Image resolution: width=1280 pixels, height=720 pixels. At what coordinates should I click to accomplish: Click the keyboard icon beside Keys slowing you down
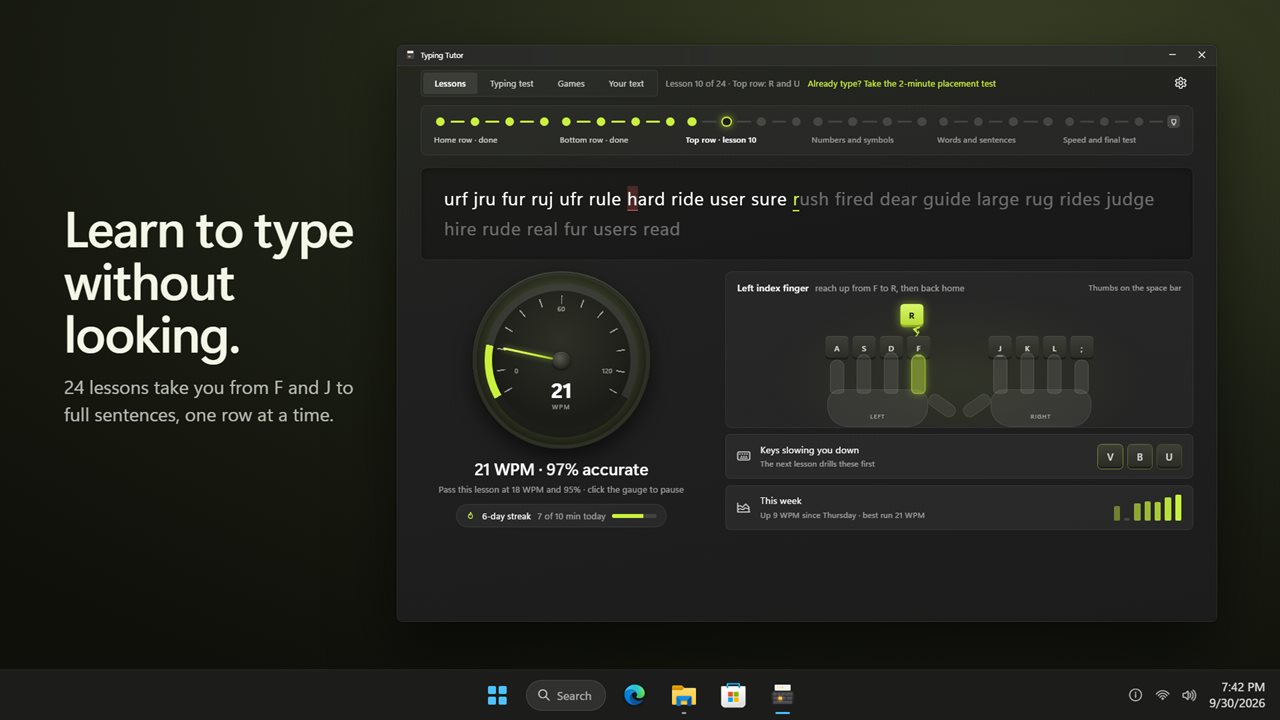tap(743, 456)
